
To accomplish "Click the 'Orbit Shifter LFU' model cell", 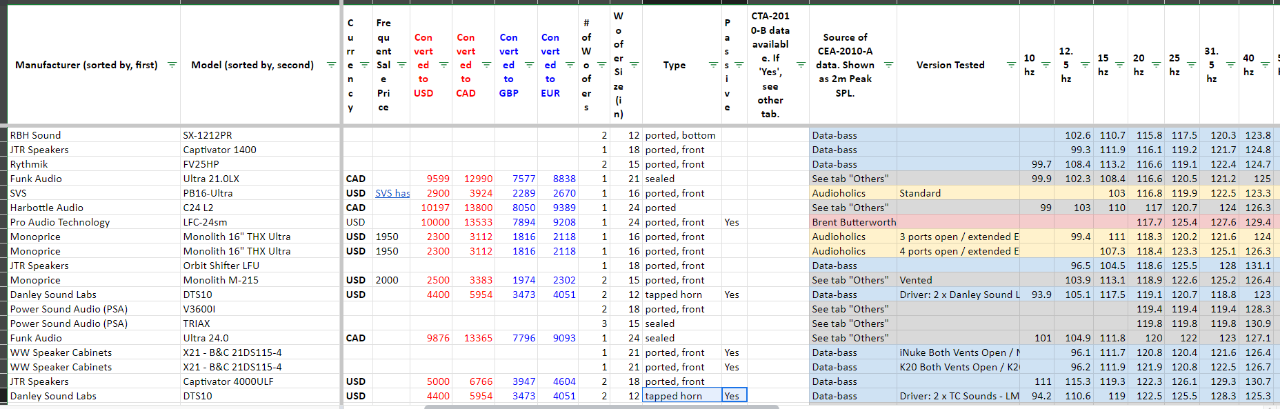I will [x=260, y=265].
